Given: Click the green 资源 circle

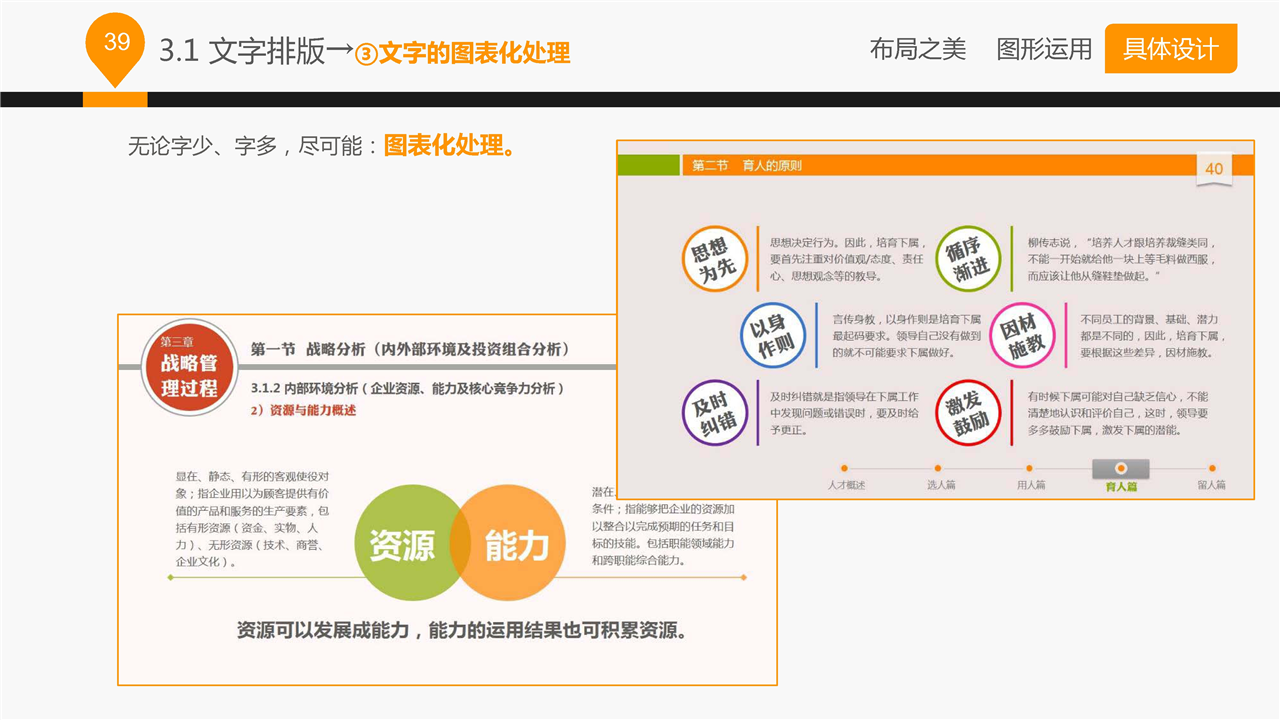Looking at the screenshot, I should click(x=406, y=545).
